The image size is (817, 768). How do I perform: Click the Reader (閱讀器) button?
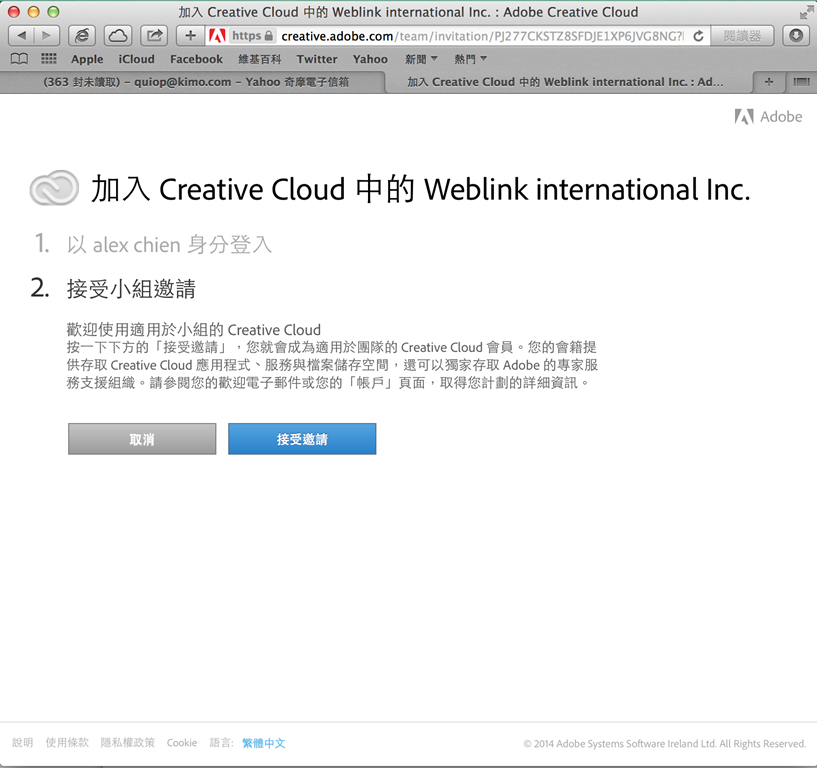click(x=742, y=35)
